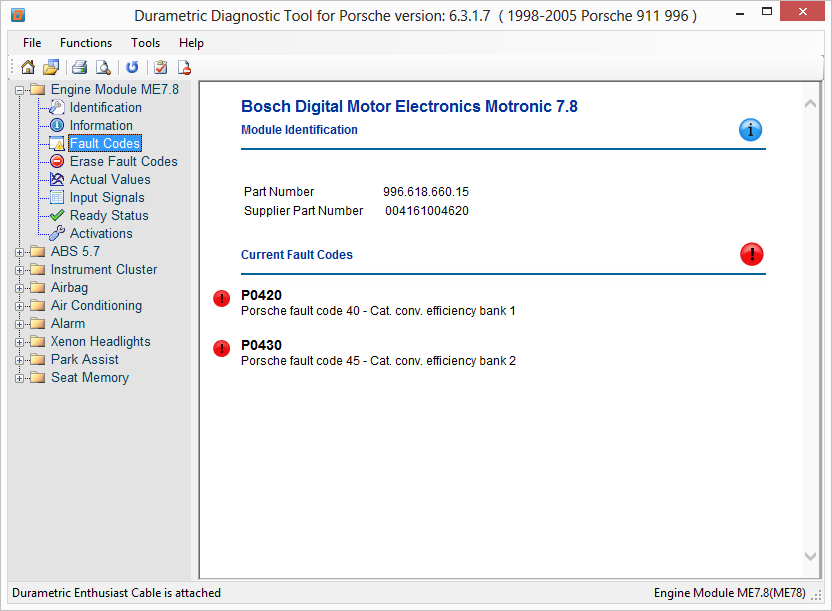
Task: Click 'Durametric Enthusiast Cable is attached' status text
Action: pos(116,593)
